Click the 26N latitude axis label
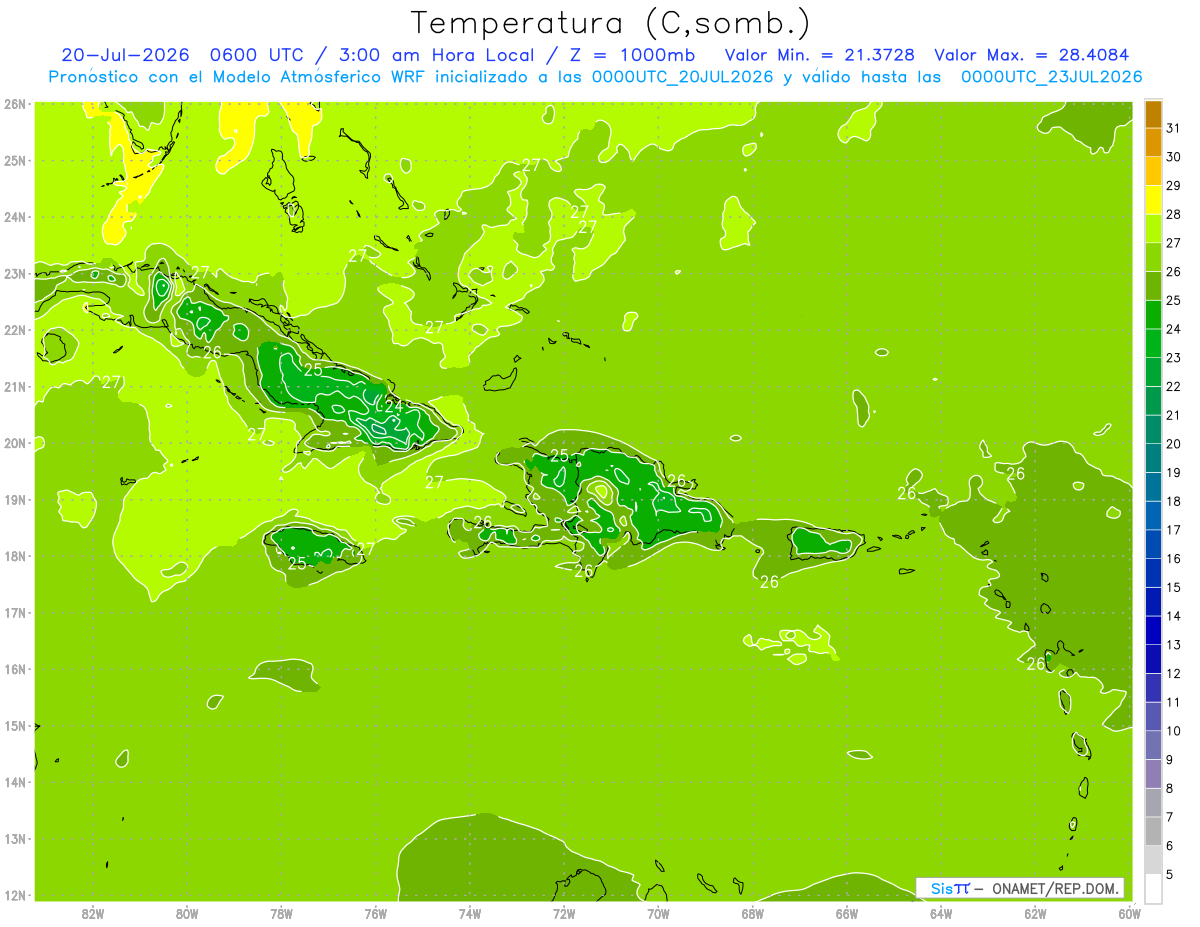Image resolution: width=1200 pixels, height=927 pixels. coord(15,104)
